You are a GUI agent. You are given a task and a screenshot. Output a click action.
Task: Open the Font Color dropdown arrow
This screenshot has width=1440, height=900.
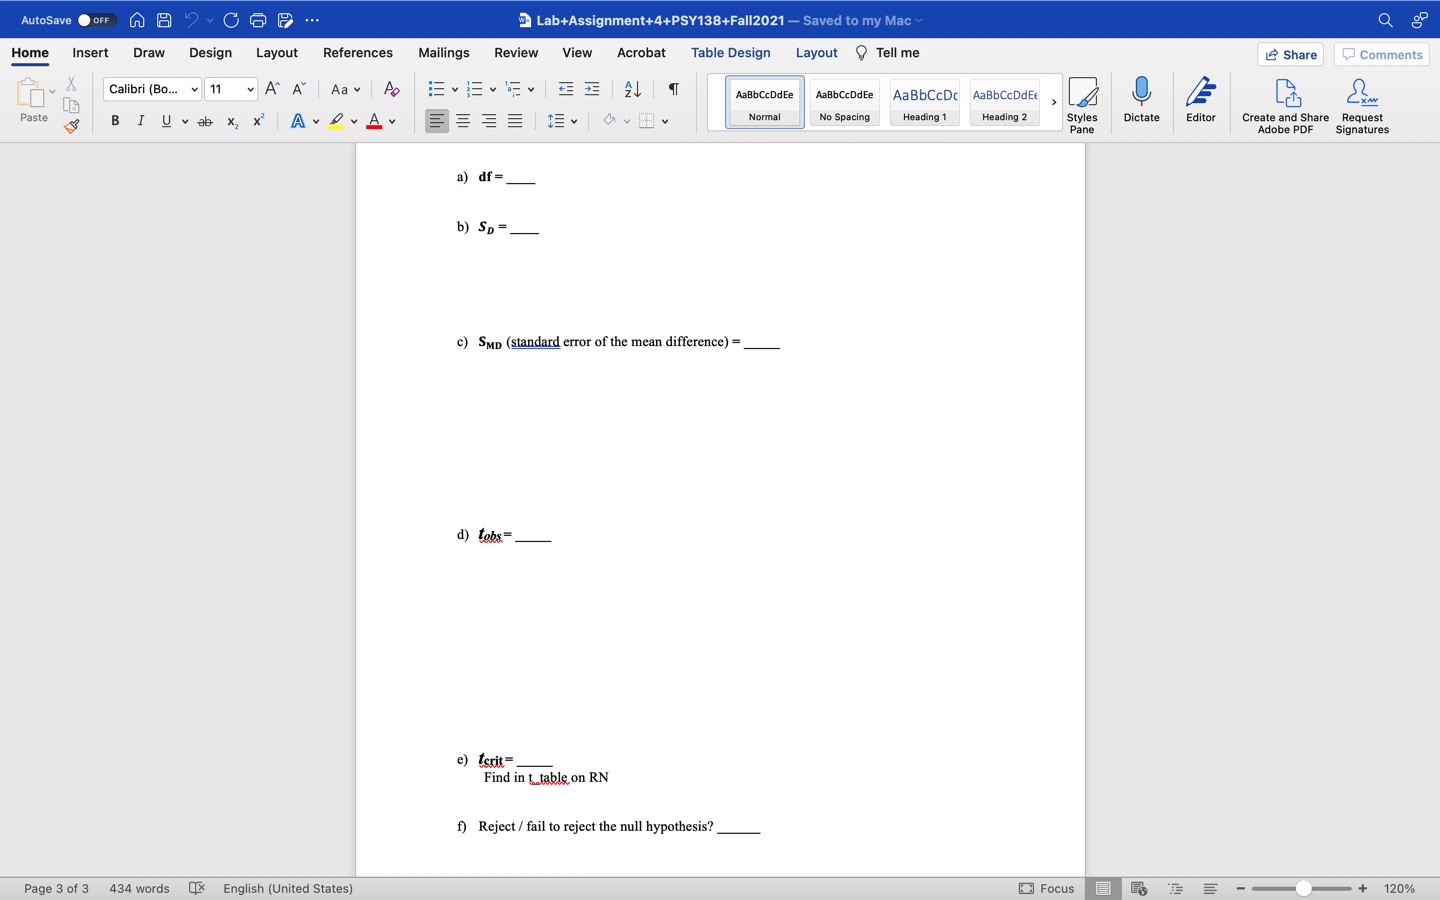click(x=392, y=122)
